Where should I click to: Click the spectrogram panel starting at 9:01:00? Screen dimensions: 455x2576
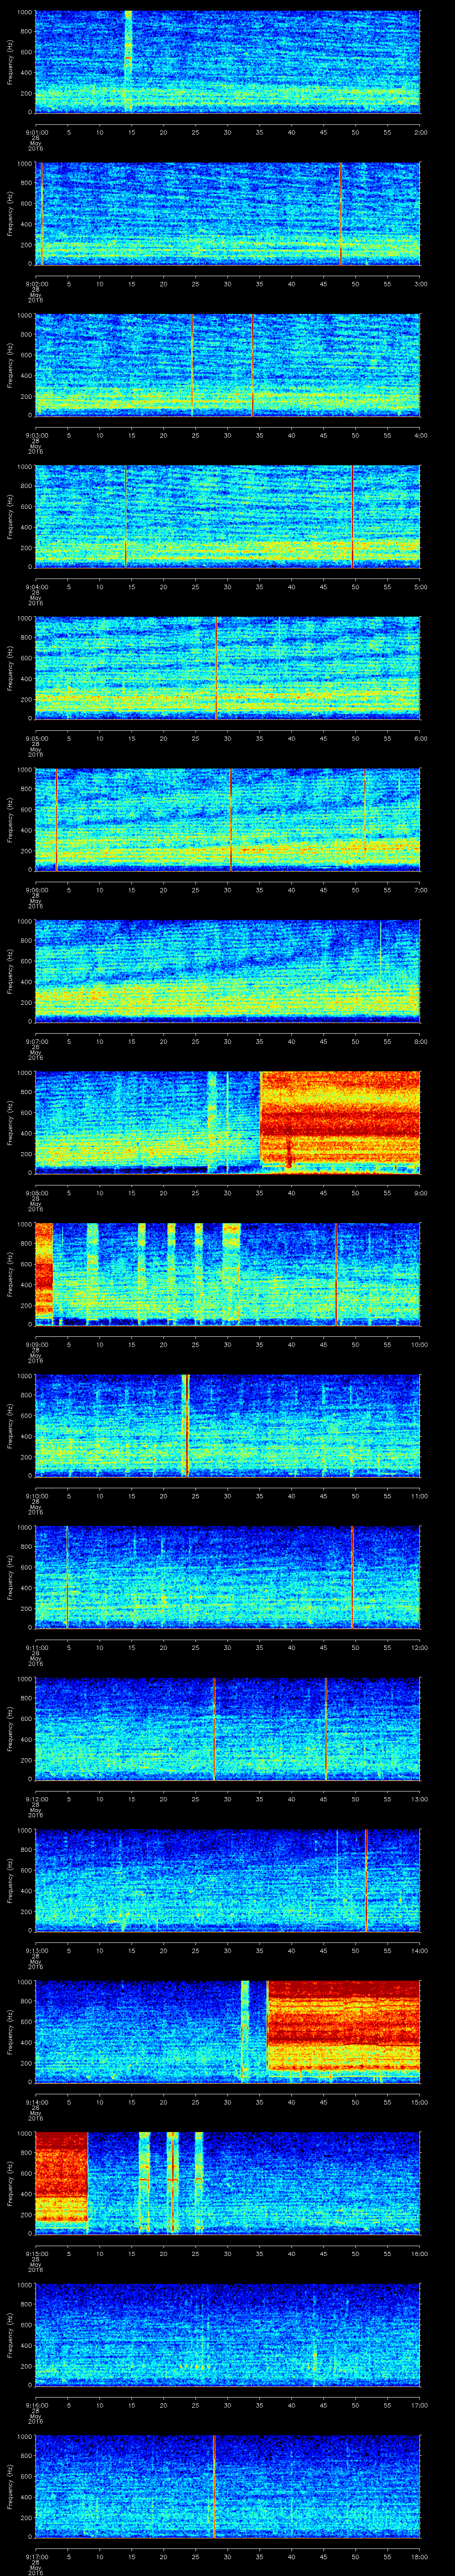[x=228, y=62]
